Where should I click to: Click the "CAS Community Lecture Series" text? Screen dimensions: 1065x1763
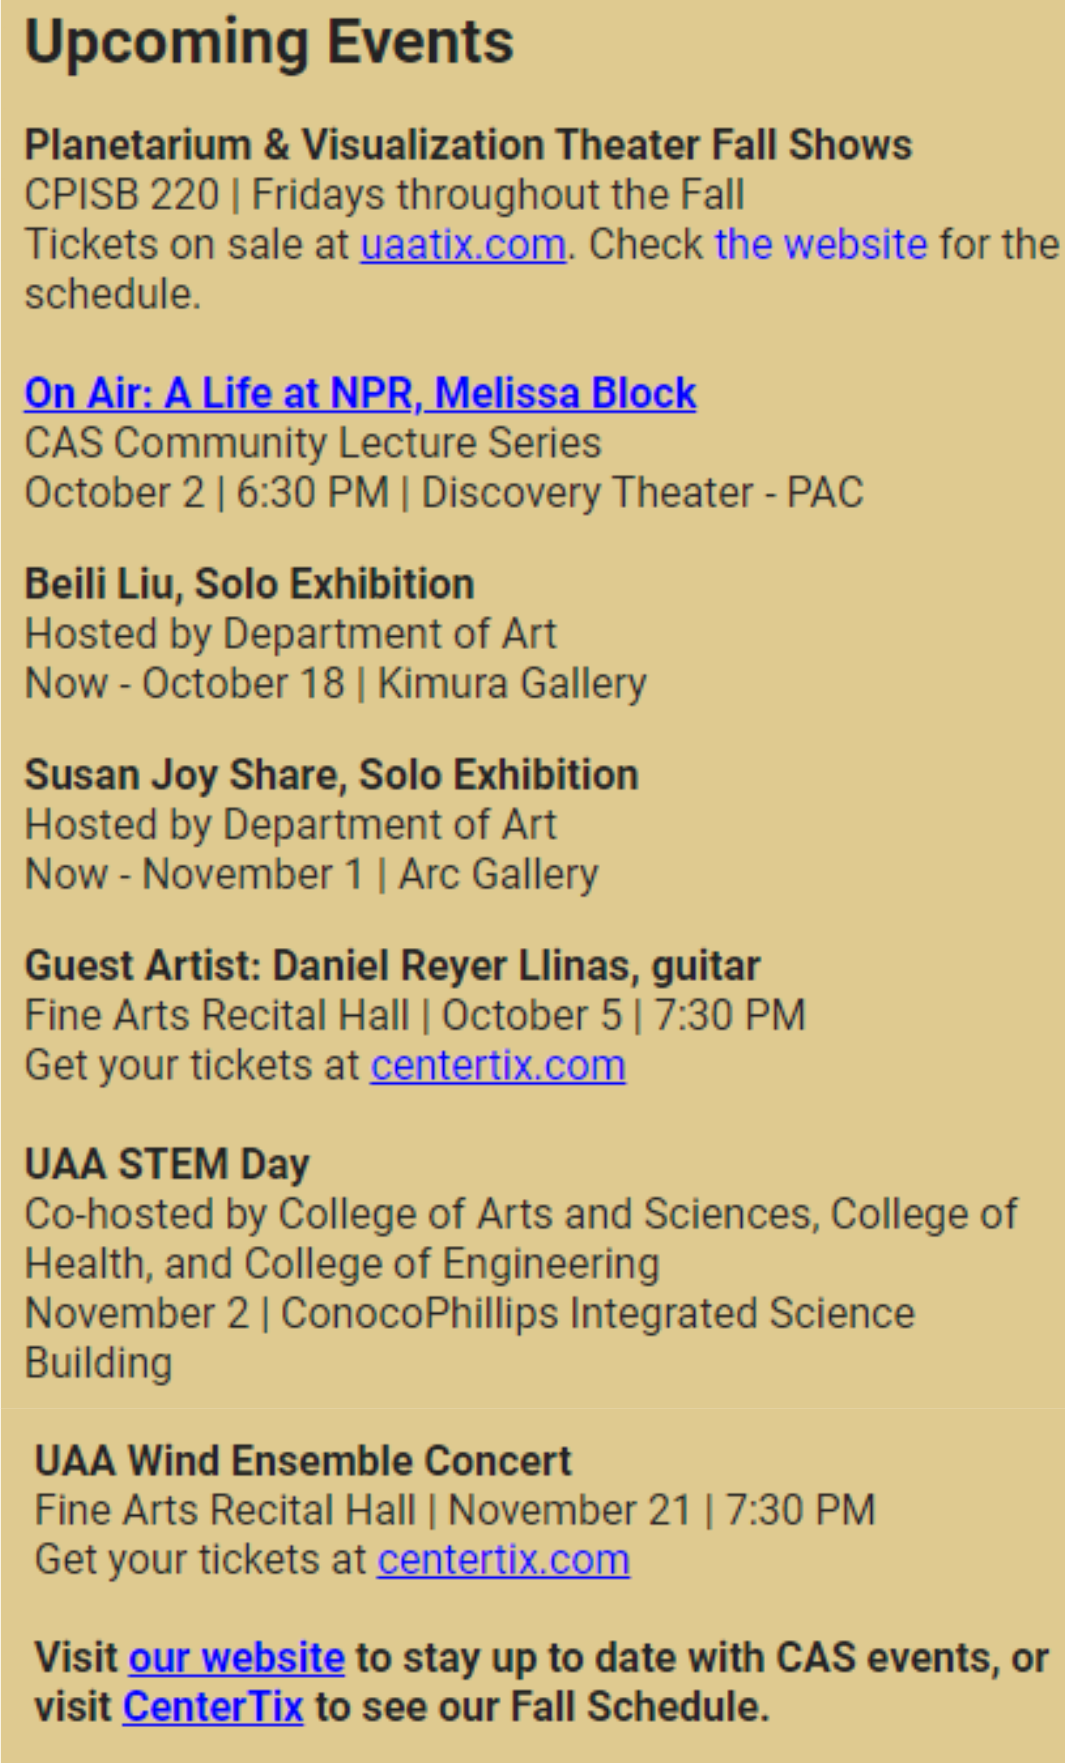[x=313, y=443]
